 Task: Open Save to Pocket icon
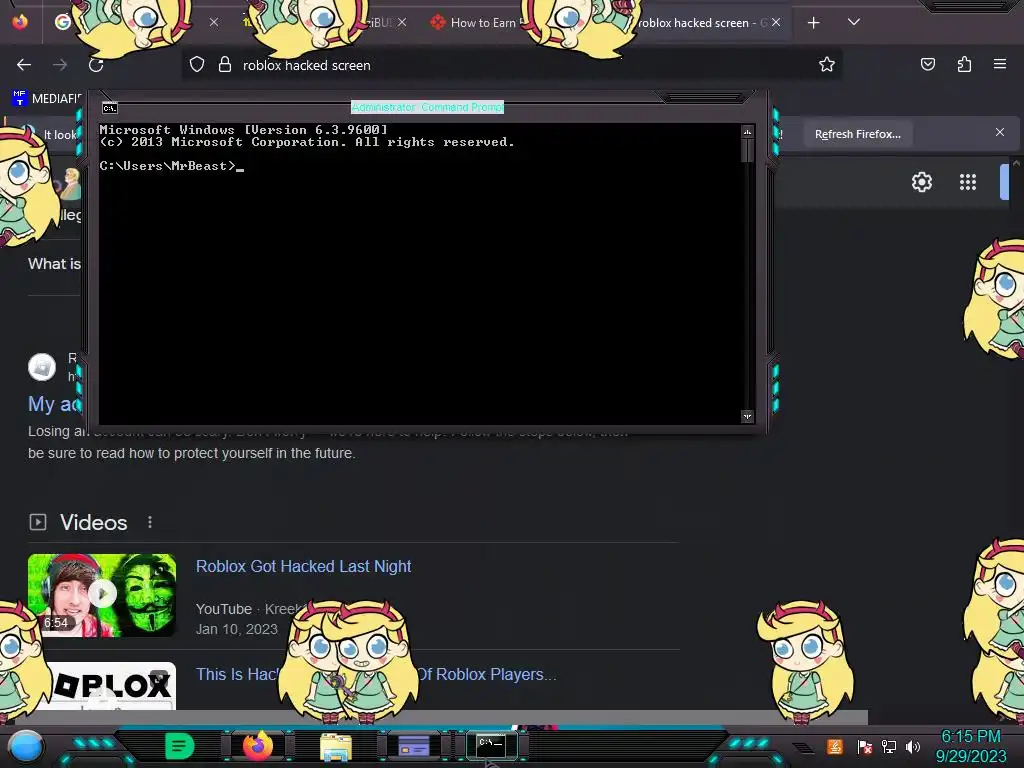tap(927, 64)
